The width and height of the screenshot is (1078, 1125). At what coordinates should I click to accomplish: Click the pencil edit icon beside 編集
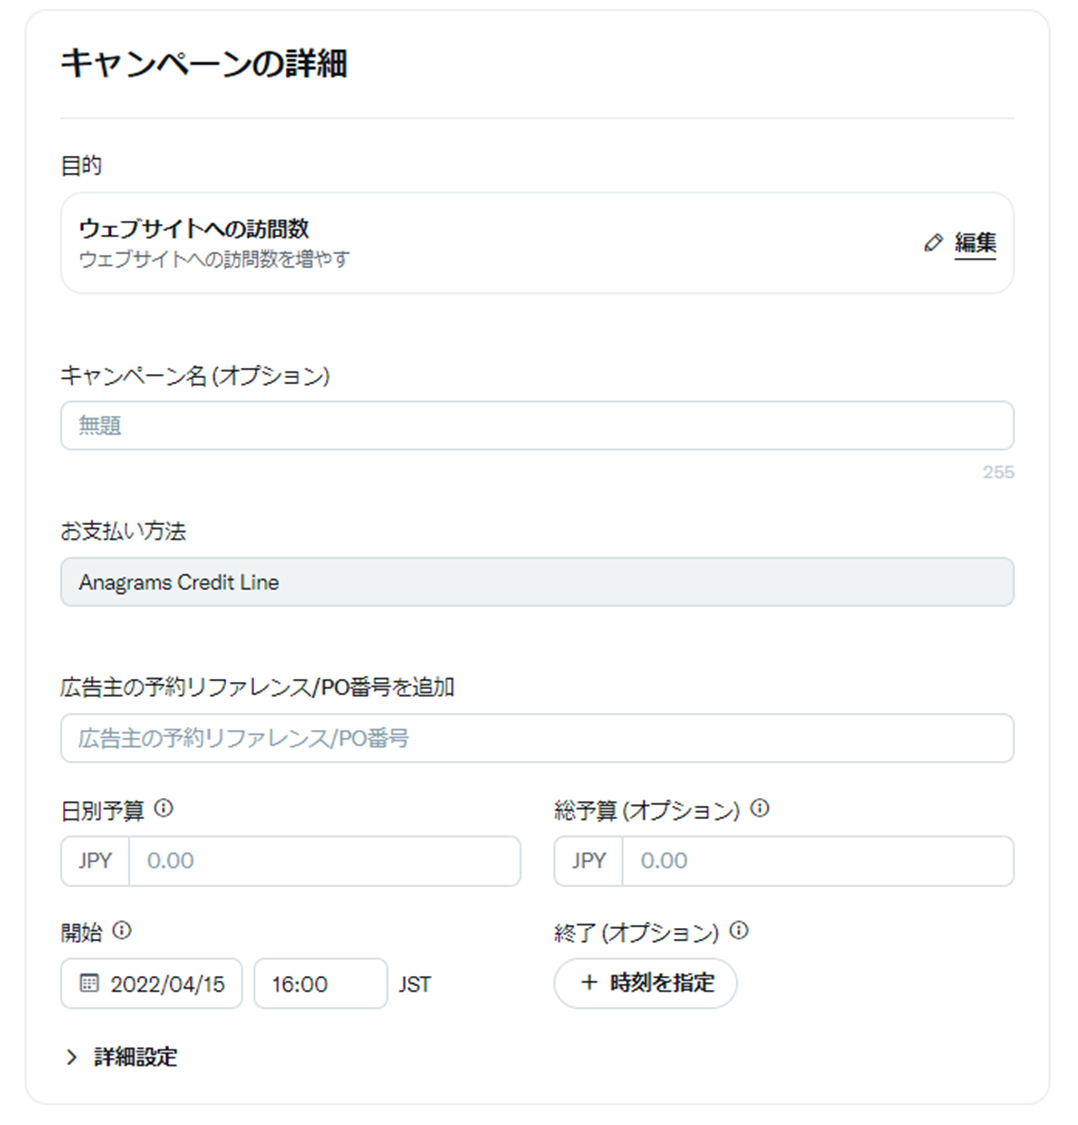point(933,243)
